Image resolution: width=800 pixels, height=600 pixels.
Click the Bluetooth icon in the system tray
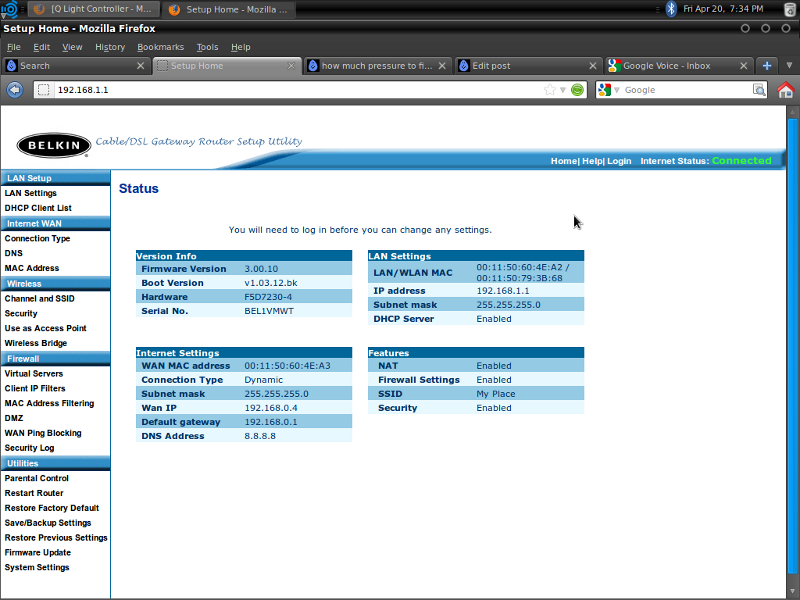coord(671,9)
